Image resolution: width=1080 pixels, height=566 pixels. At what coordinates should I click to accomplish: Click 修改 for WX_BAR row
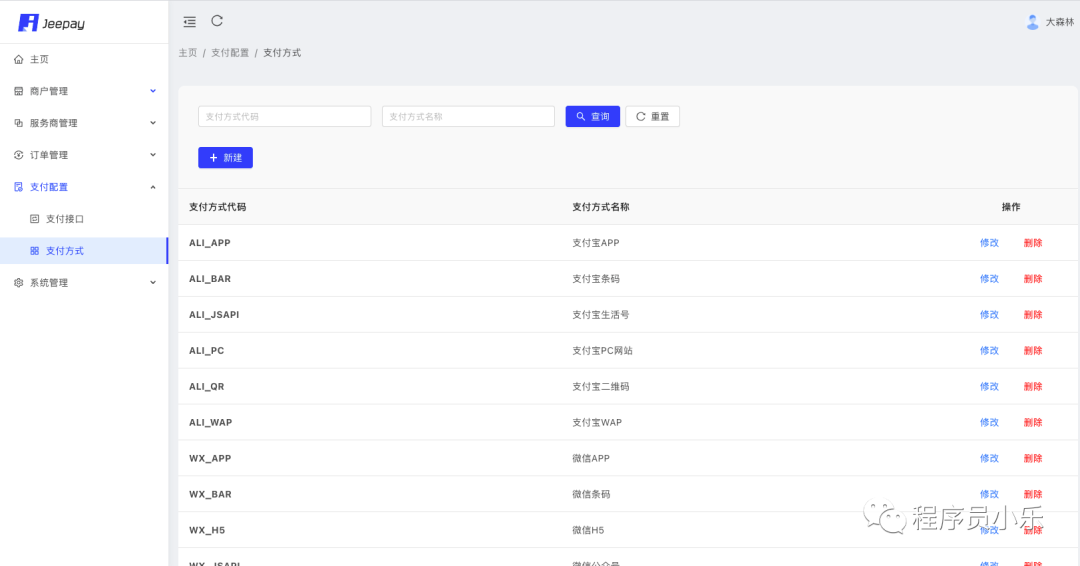[x=989, y=494]
